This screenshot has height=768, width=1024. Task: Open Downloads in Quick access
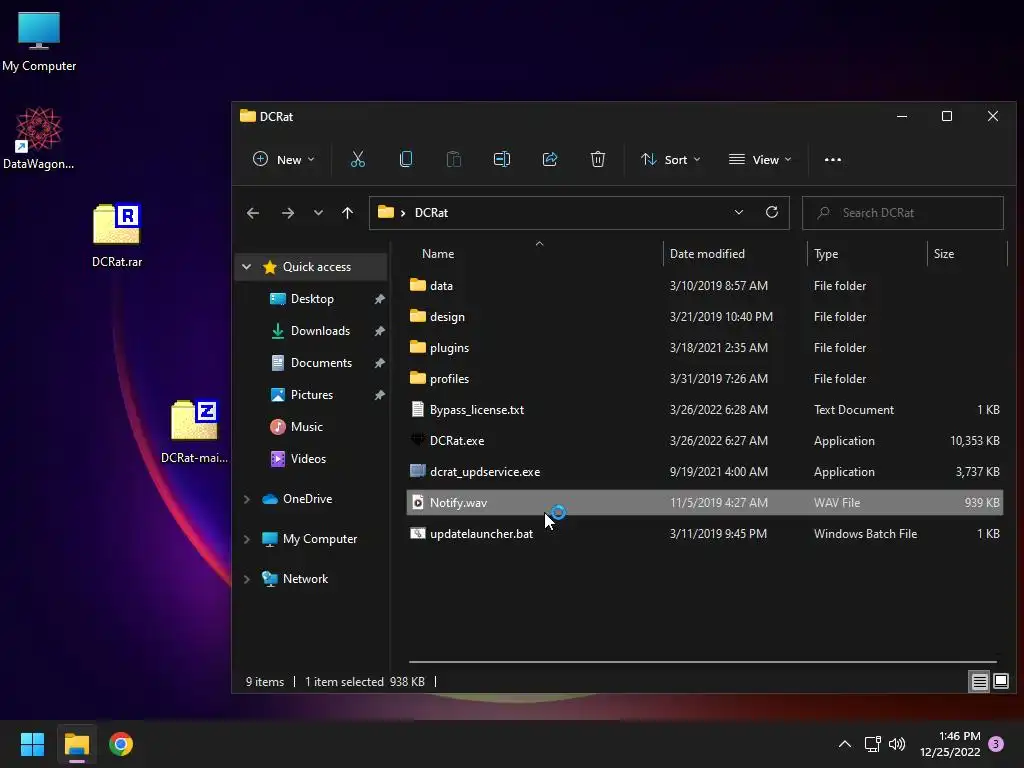pyautogui.click(x=320, y=330)
